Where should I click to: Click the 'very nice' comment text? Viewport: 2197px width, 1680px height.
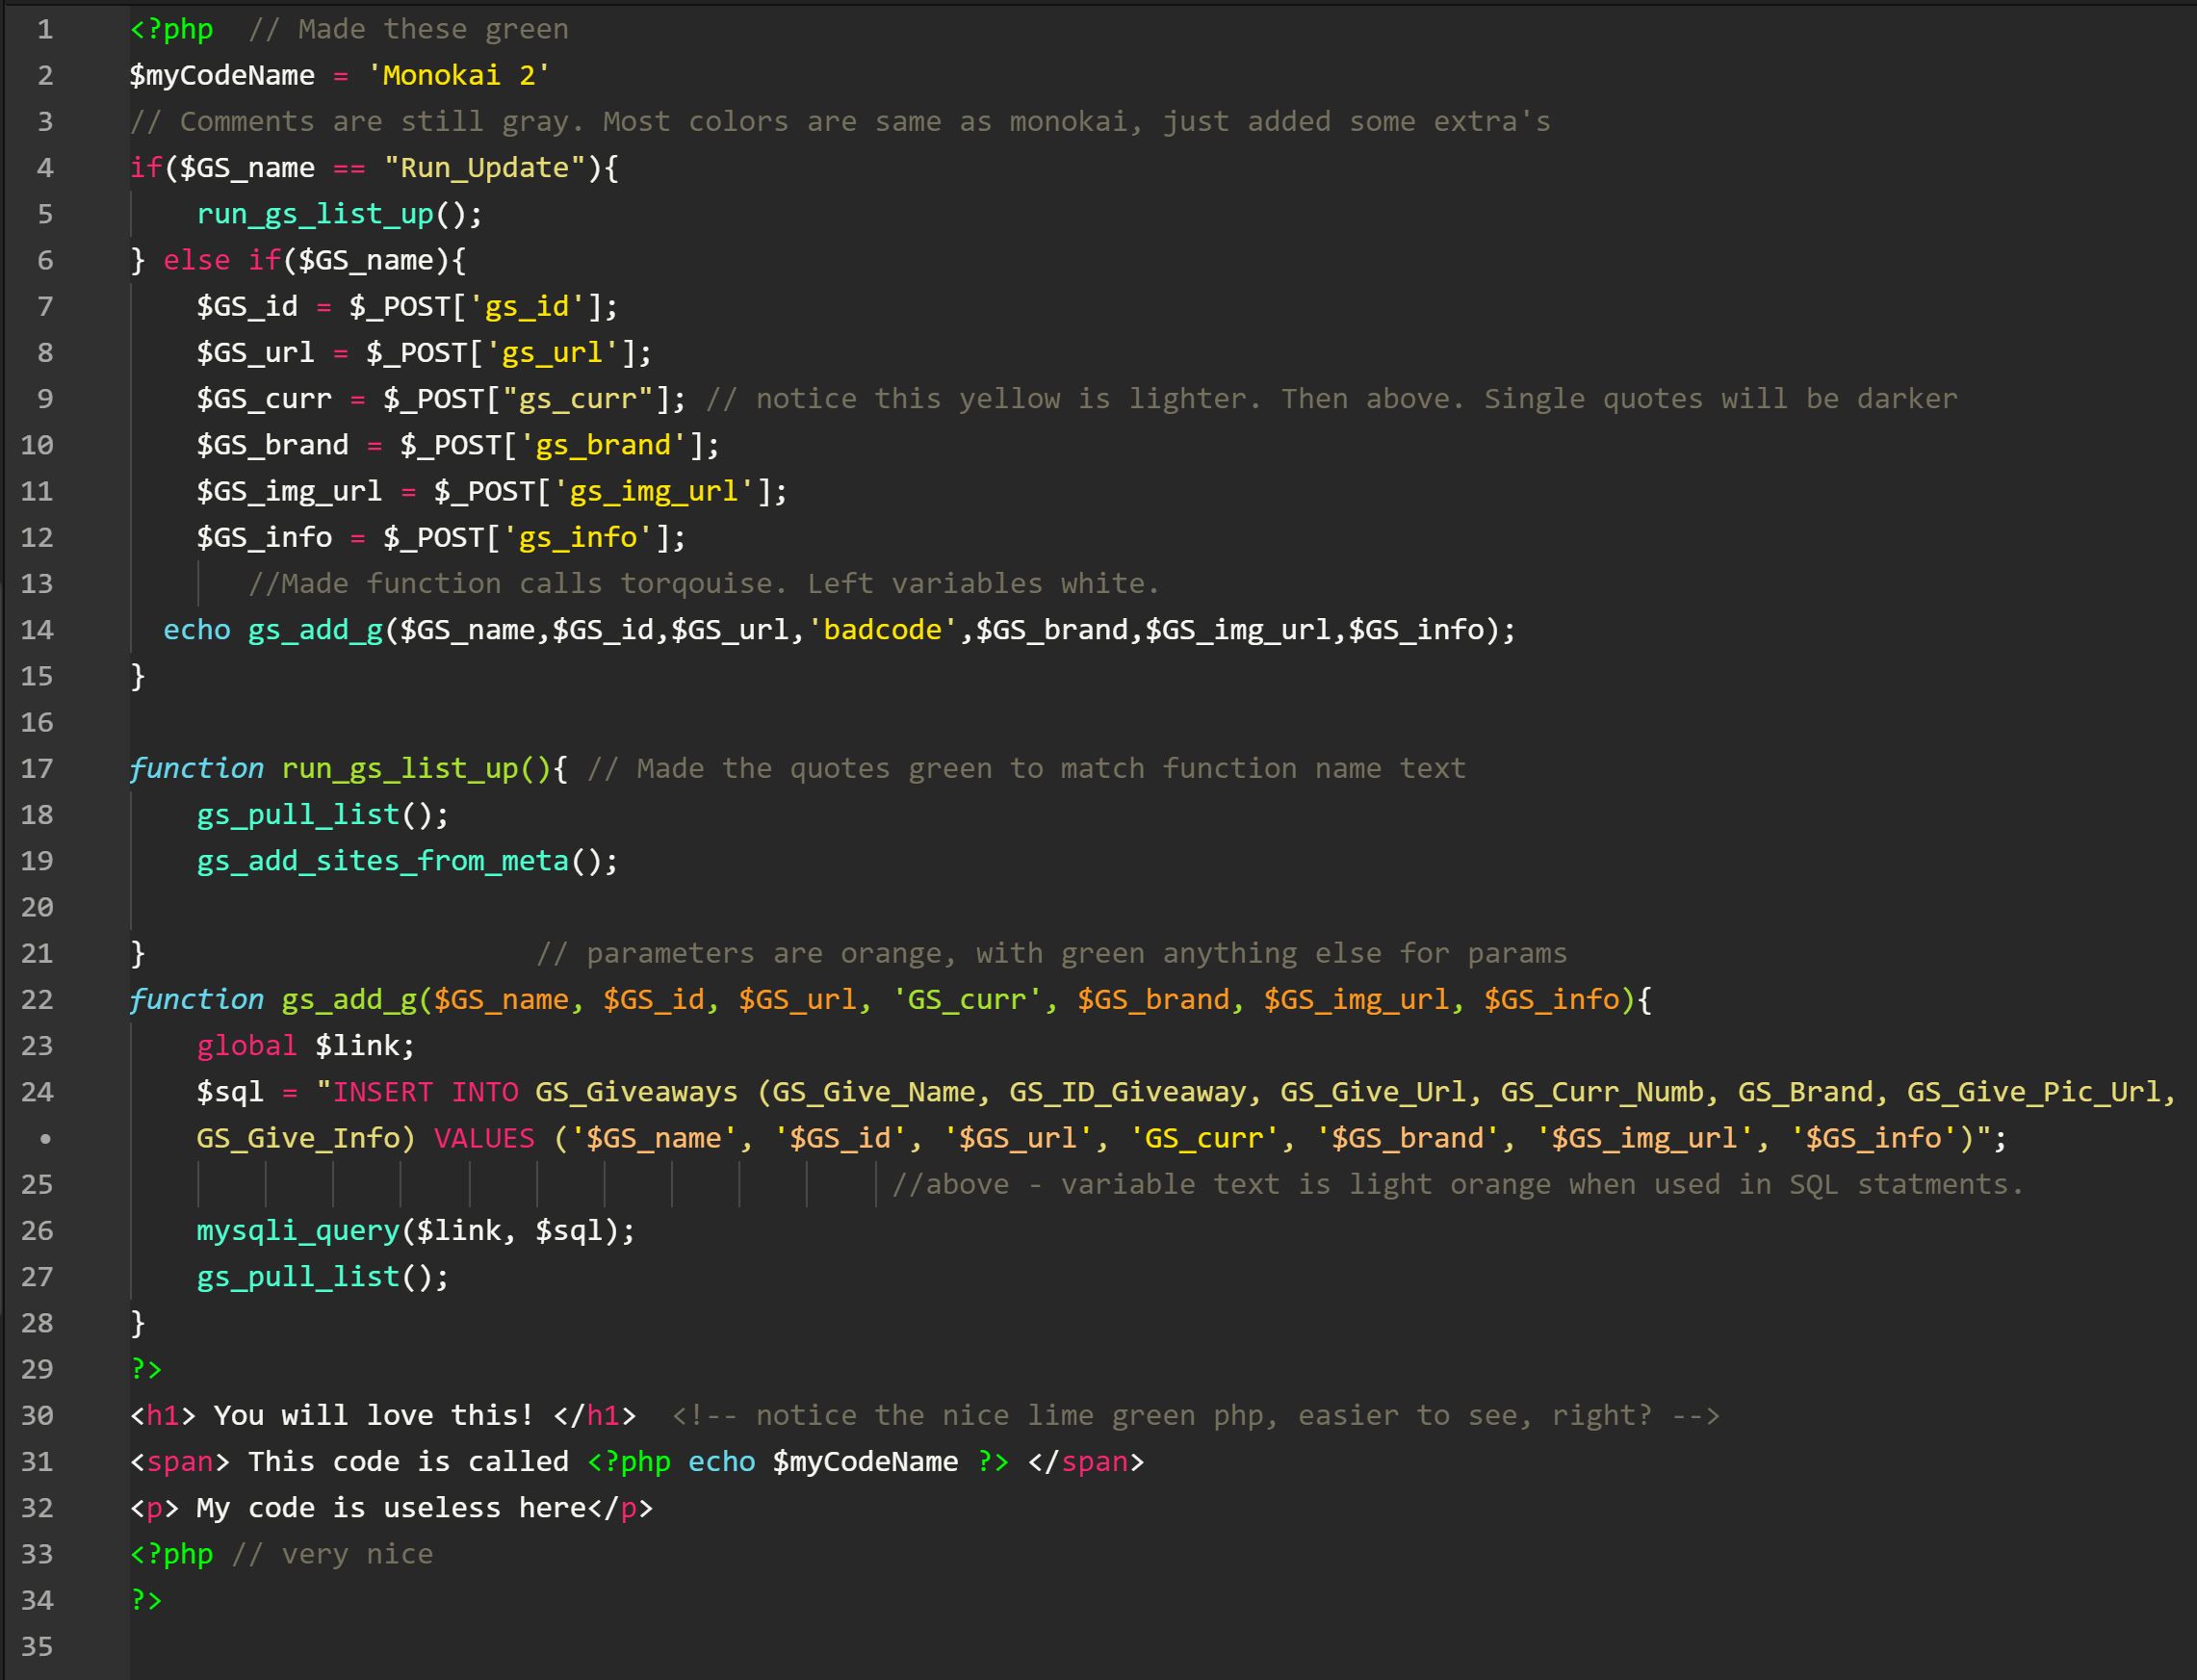click(356, 1553)
